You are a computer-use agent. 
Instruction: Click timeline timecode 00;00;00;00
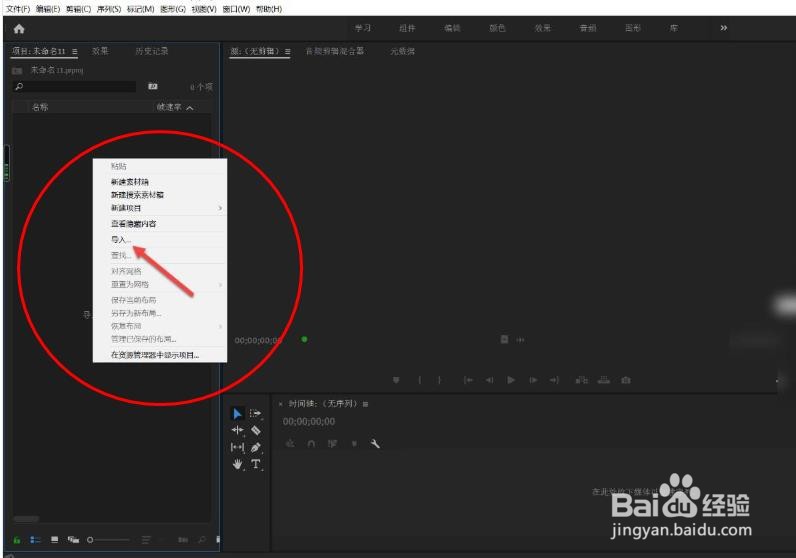pyautogui.click(x=309, y=421)
